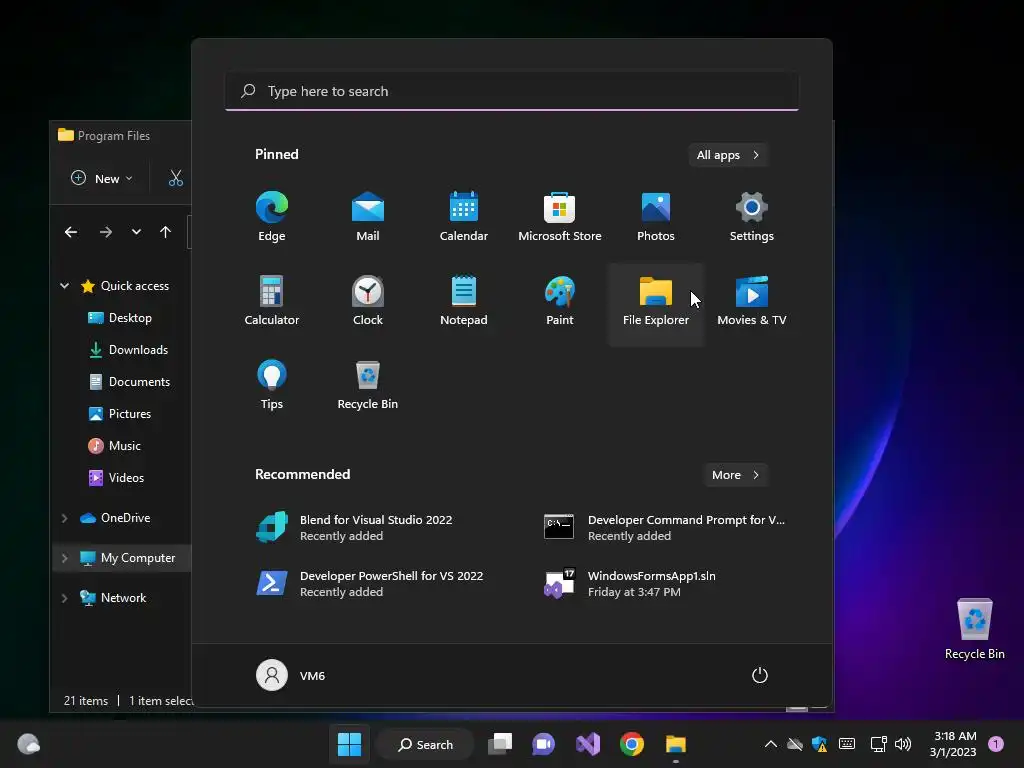The height and width of the screenshot is (768, 1024).
Task: Click the Start menu search box
Action: 512,91
